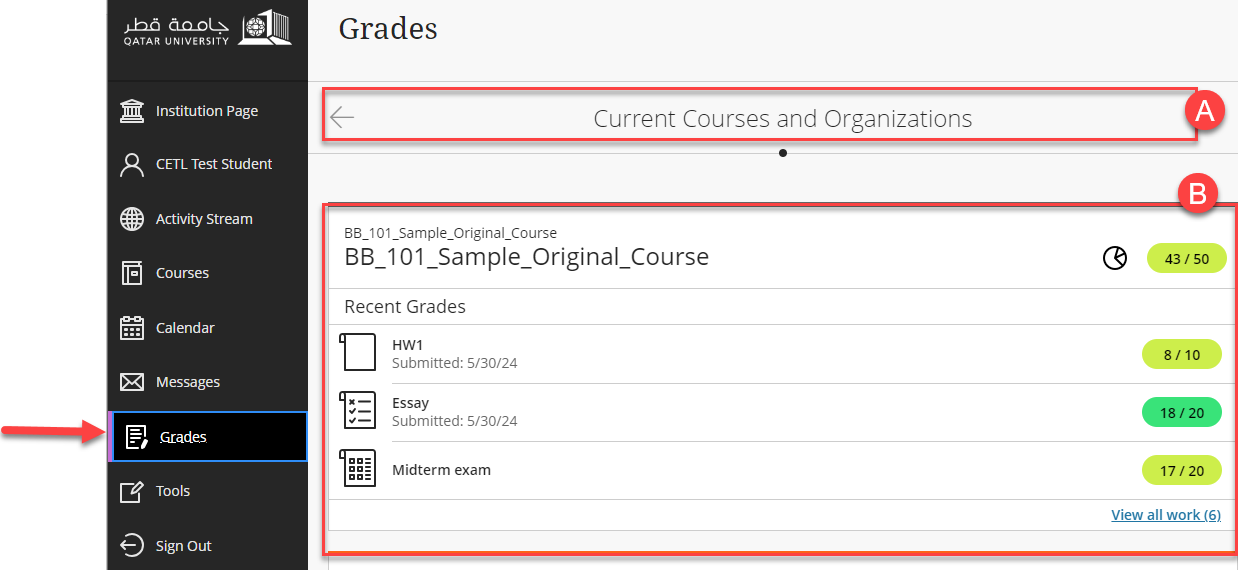Open the Messages envelope icon
1238x570 pixels.
131,382
